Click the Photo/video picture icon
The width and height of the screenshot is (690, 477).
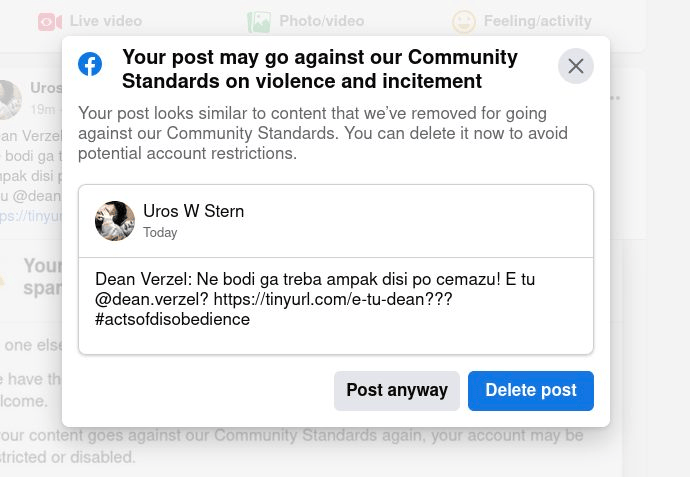[x=259, y=21]
